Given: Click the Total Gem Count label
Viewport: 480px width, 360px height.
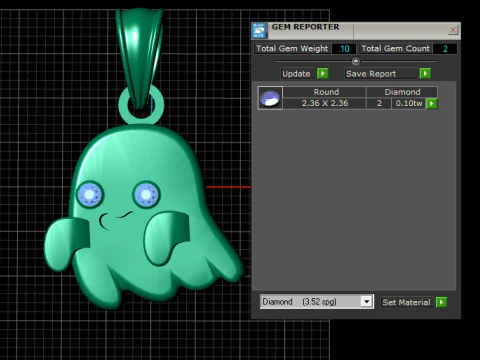Looking at the screenshot, I should click(395, 49).
